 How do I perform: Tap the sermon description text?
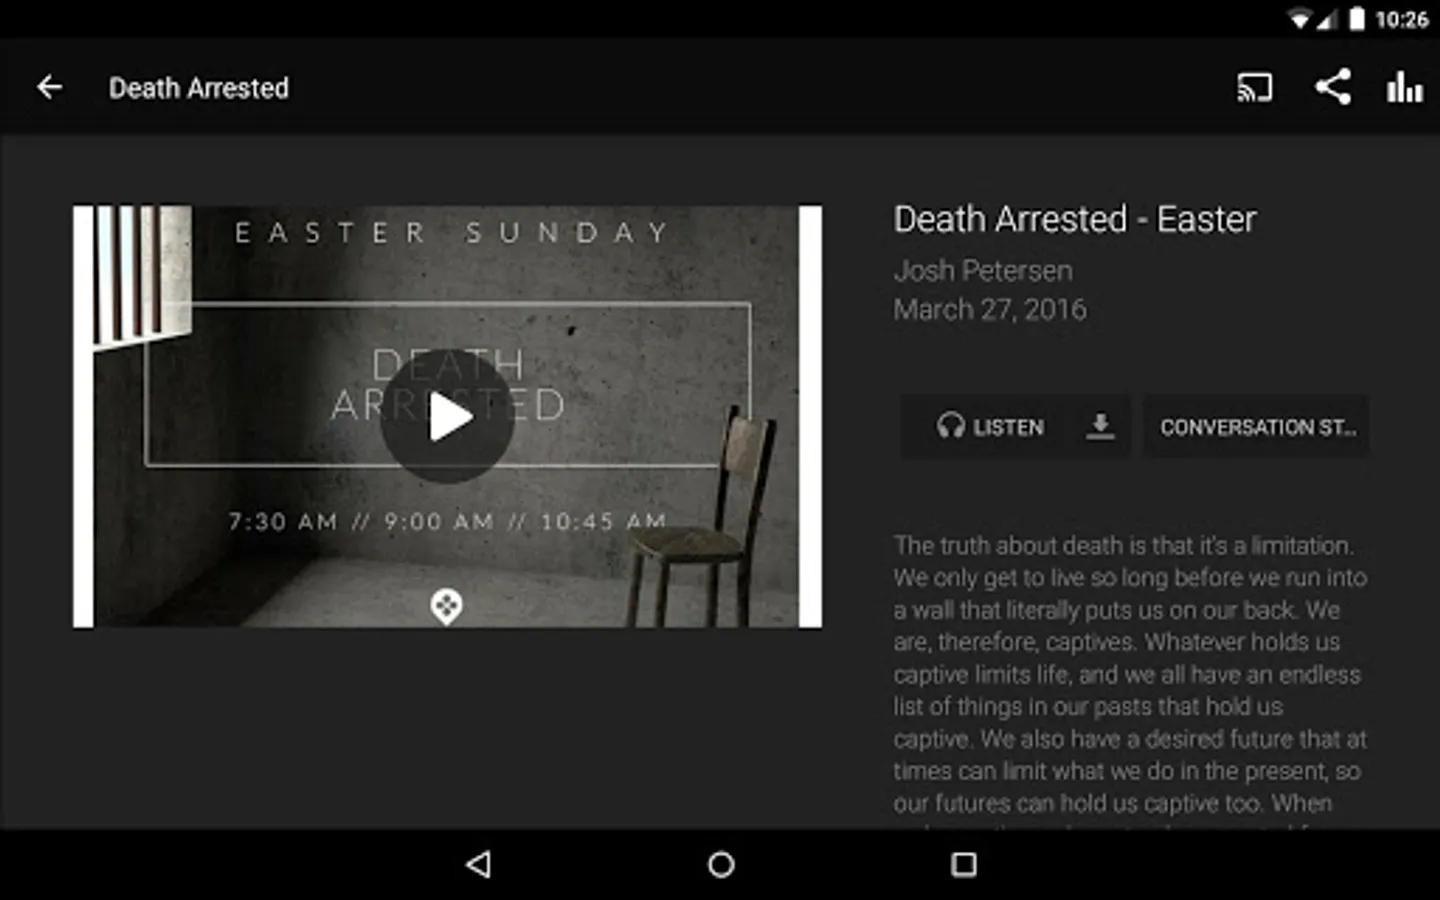tap(1130, 677)
